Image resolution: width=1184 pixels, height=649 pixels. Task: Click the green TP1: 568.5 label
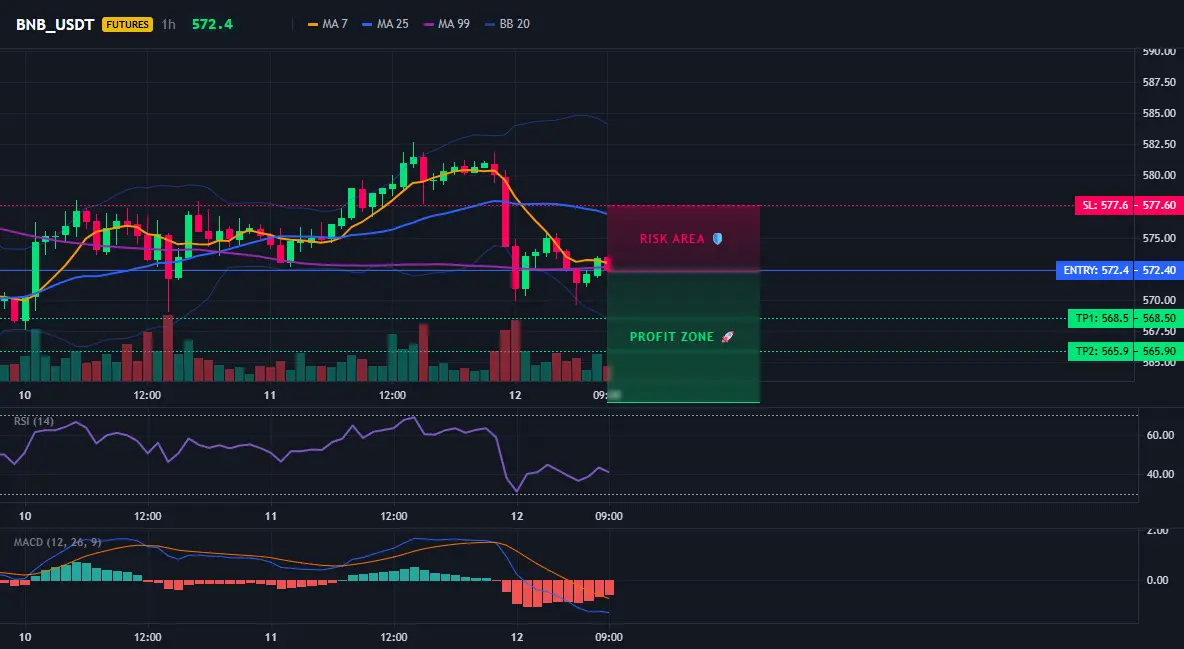pos(1100,319)
